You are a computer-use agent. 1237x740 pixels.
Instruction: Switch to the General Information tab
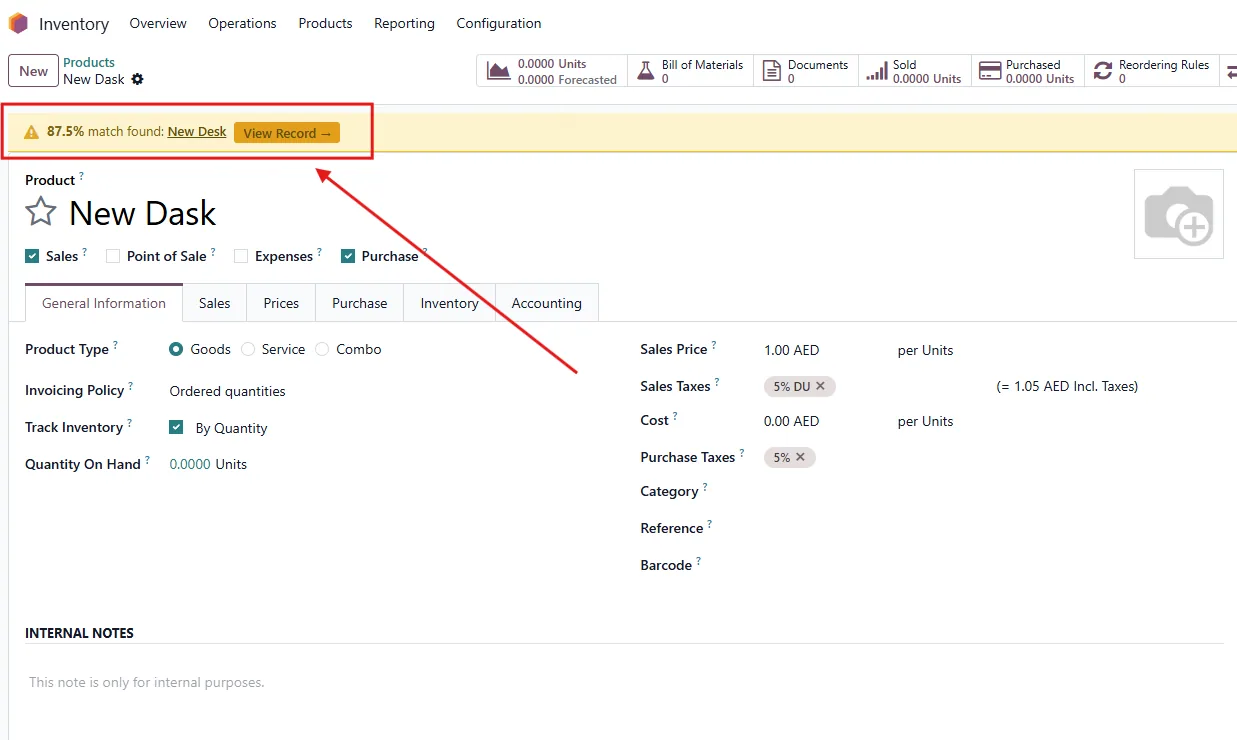click(104, 303)
